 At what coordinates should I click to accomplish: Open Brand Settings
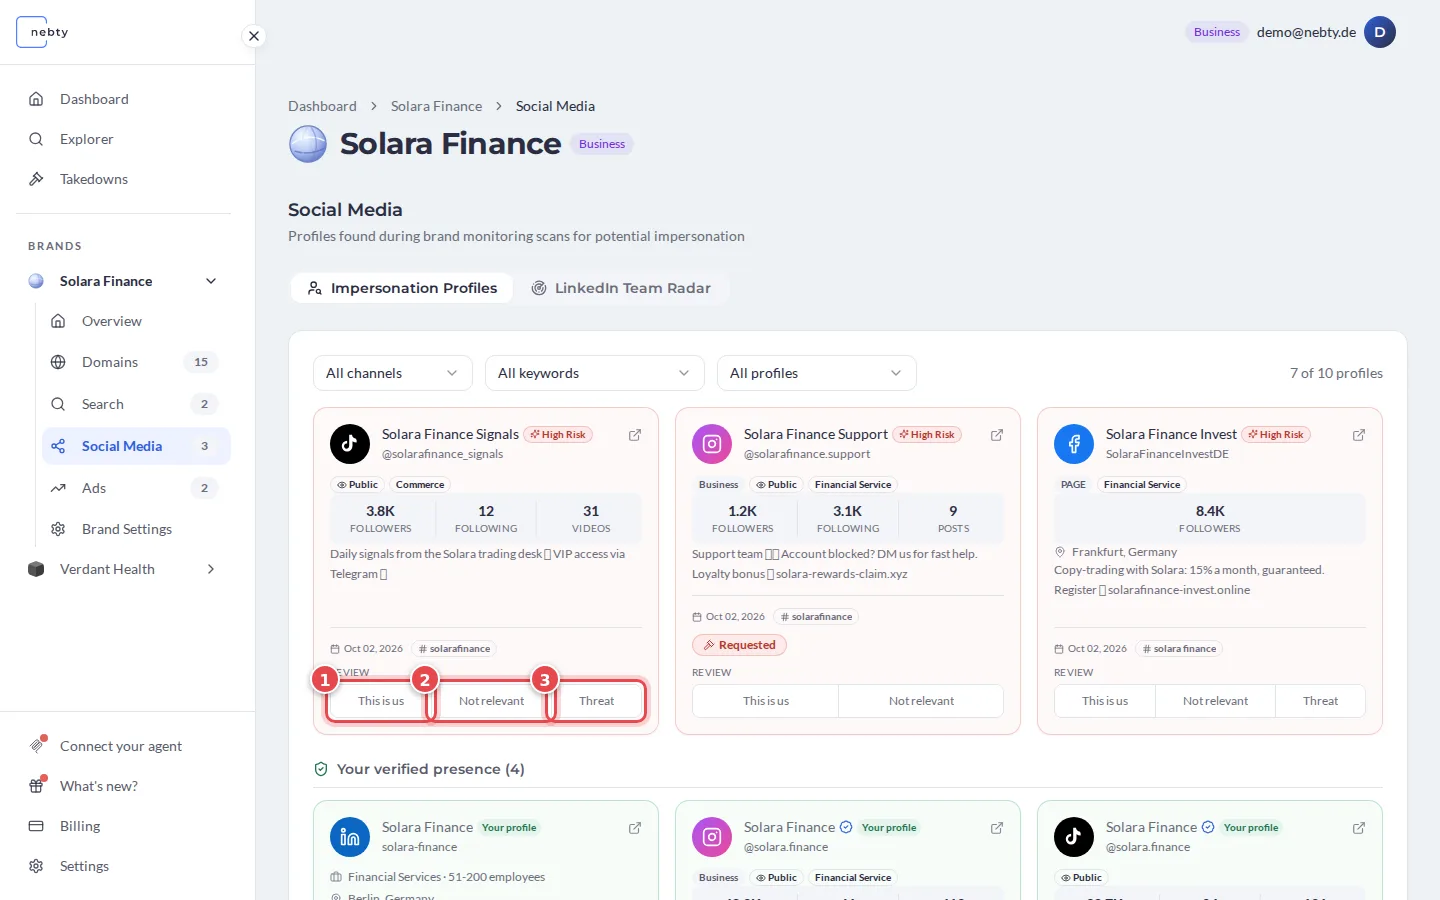click(136, 529)
